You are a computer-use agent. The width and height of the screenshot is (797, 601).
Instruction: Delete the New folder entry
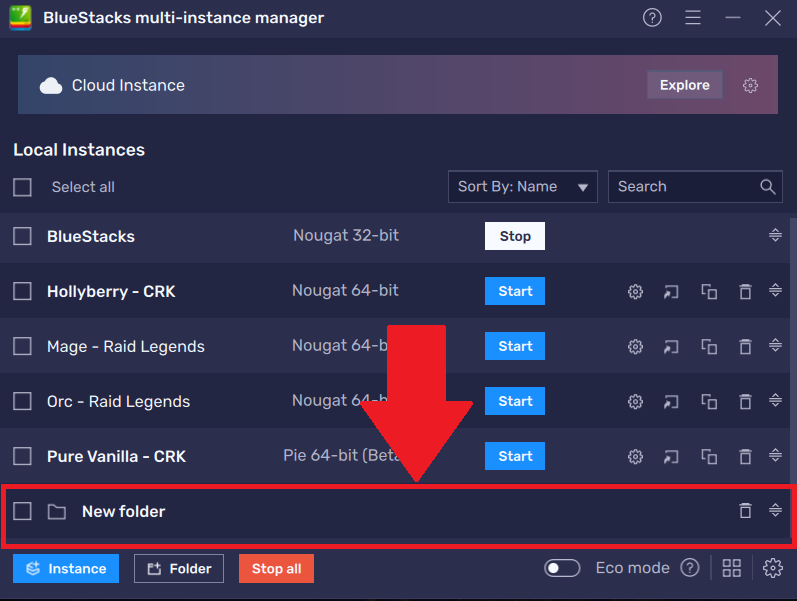pos(745,510)
